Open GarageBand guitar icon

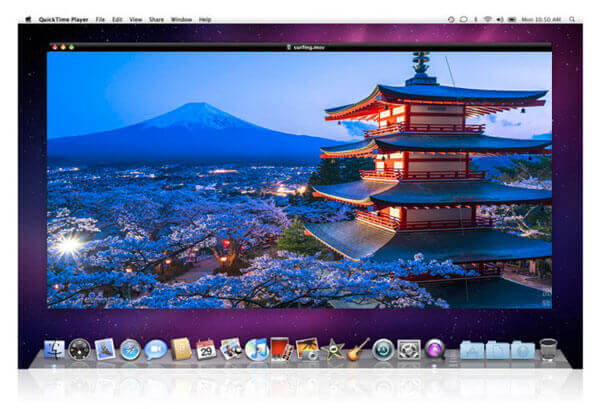tap(359, 349)
